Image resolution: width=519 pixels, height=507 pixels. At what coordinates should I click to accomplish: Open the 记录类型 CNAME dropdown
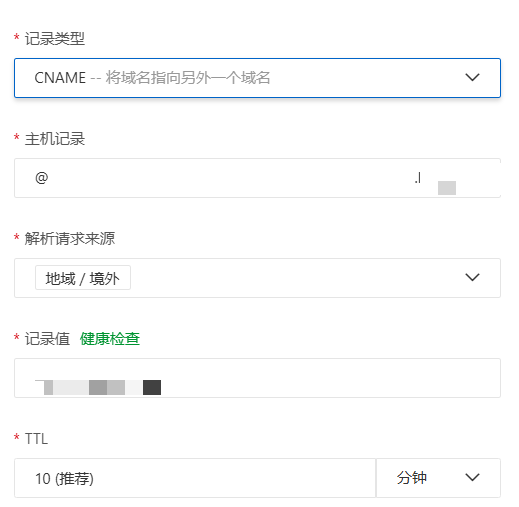(257, 78)
